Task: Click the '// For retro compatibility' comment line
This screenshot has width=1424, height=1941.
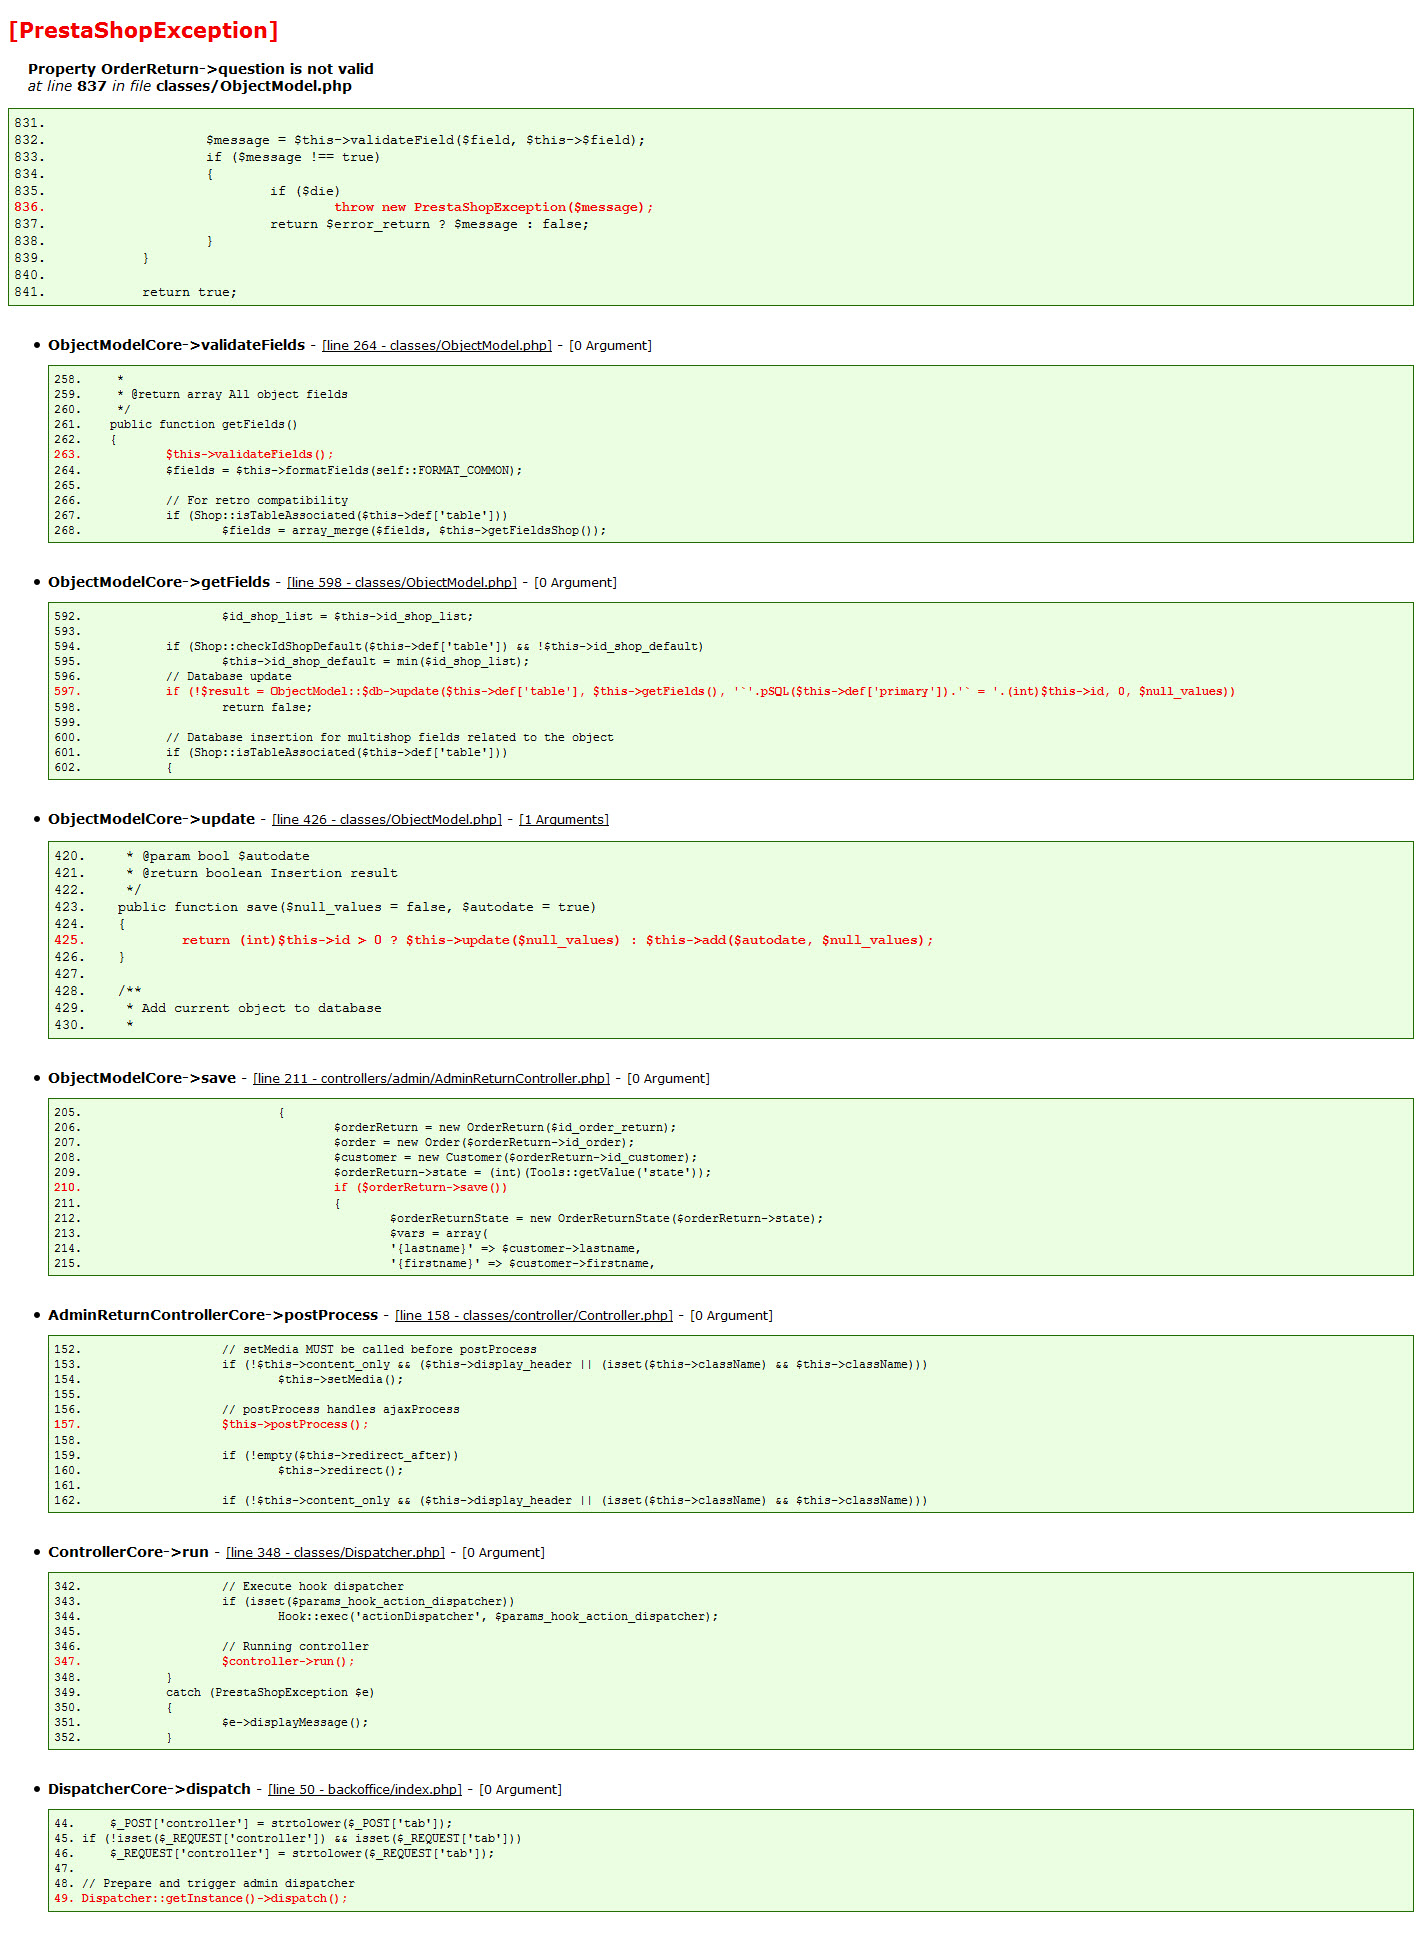Action: [257, 501]
